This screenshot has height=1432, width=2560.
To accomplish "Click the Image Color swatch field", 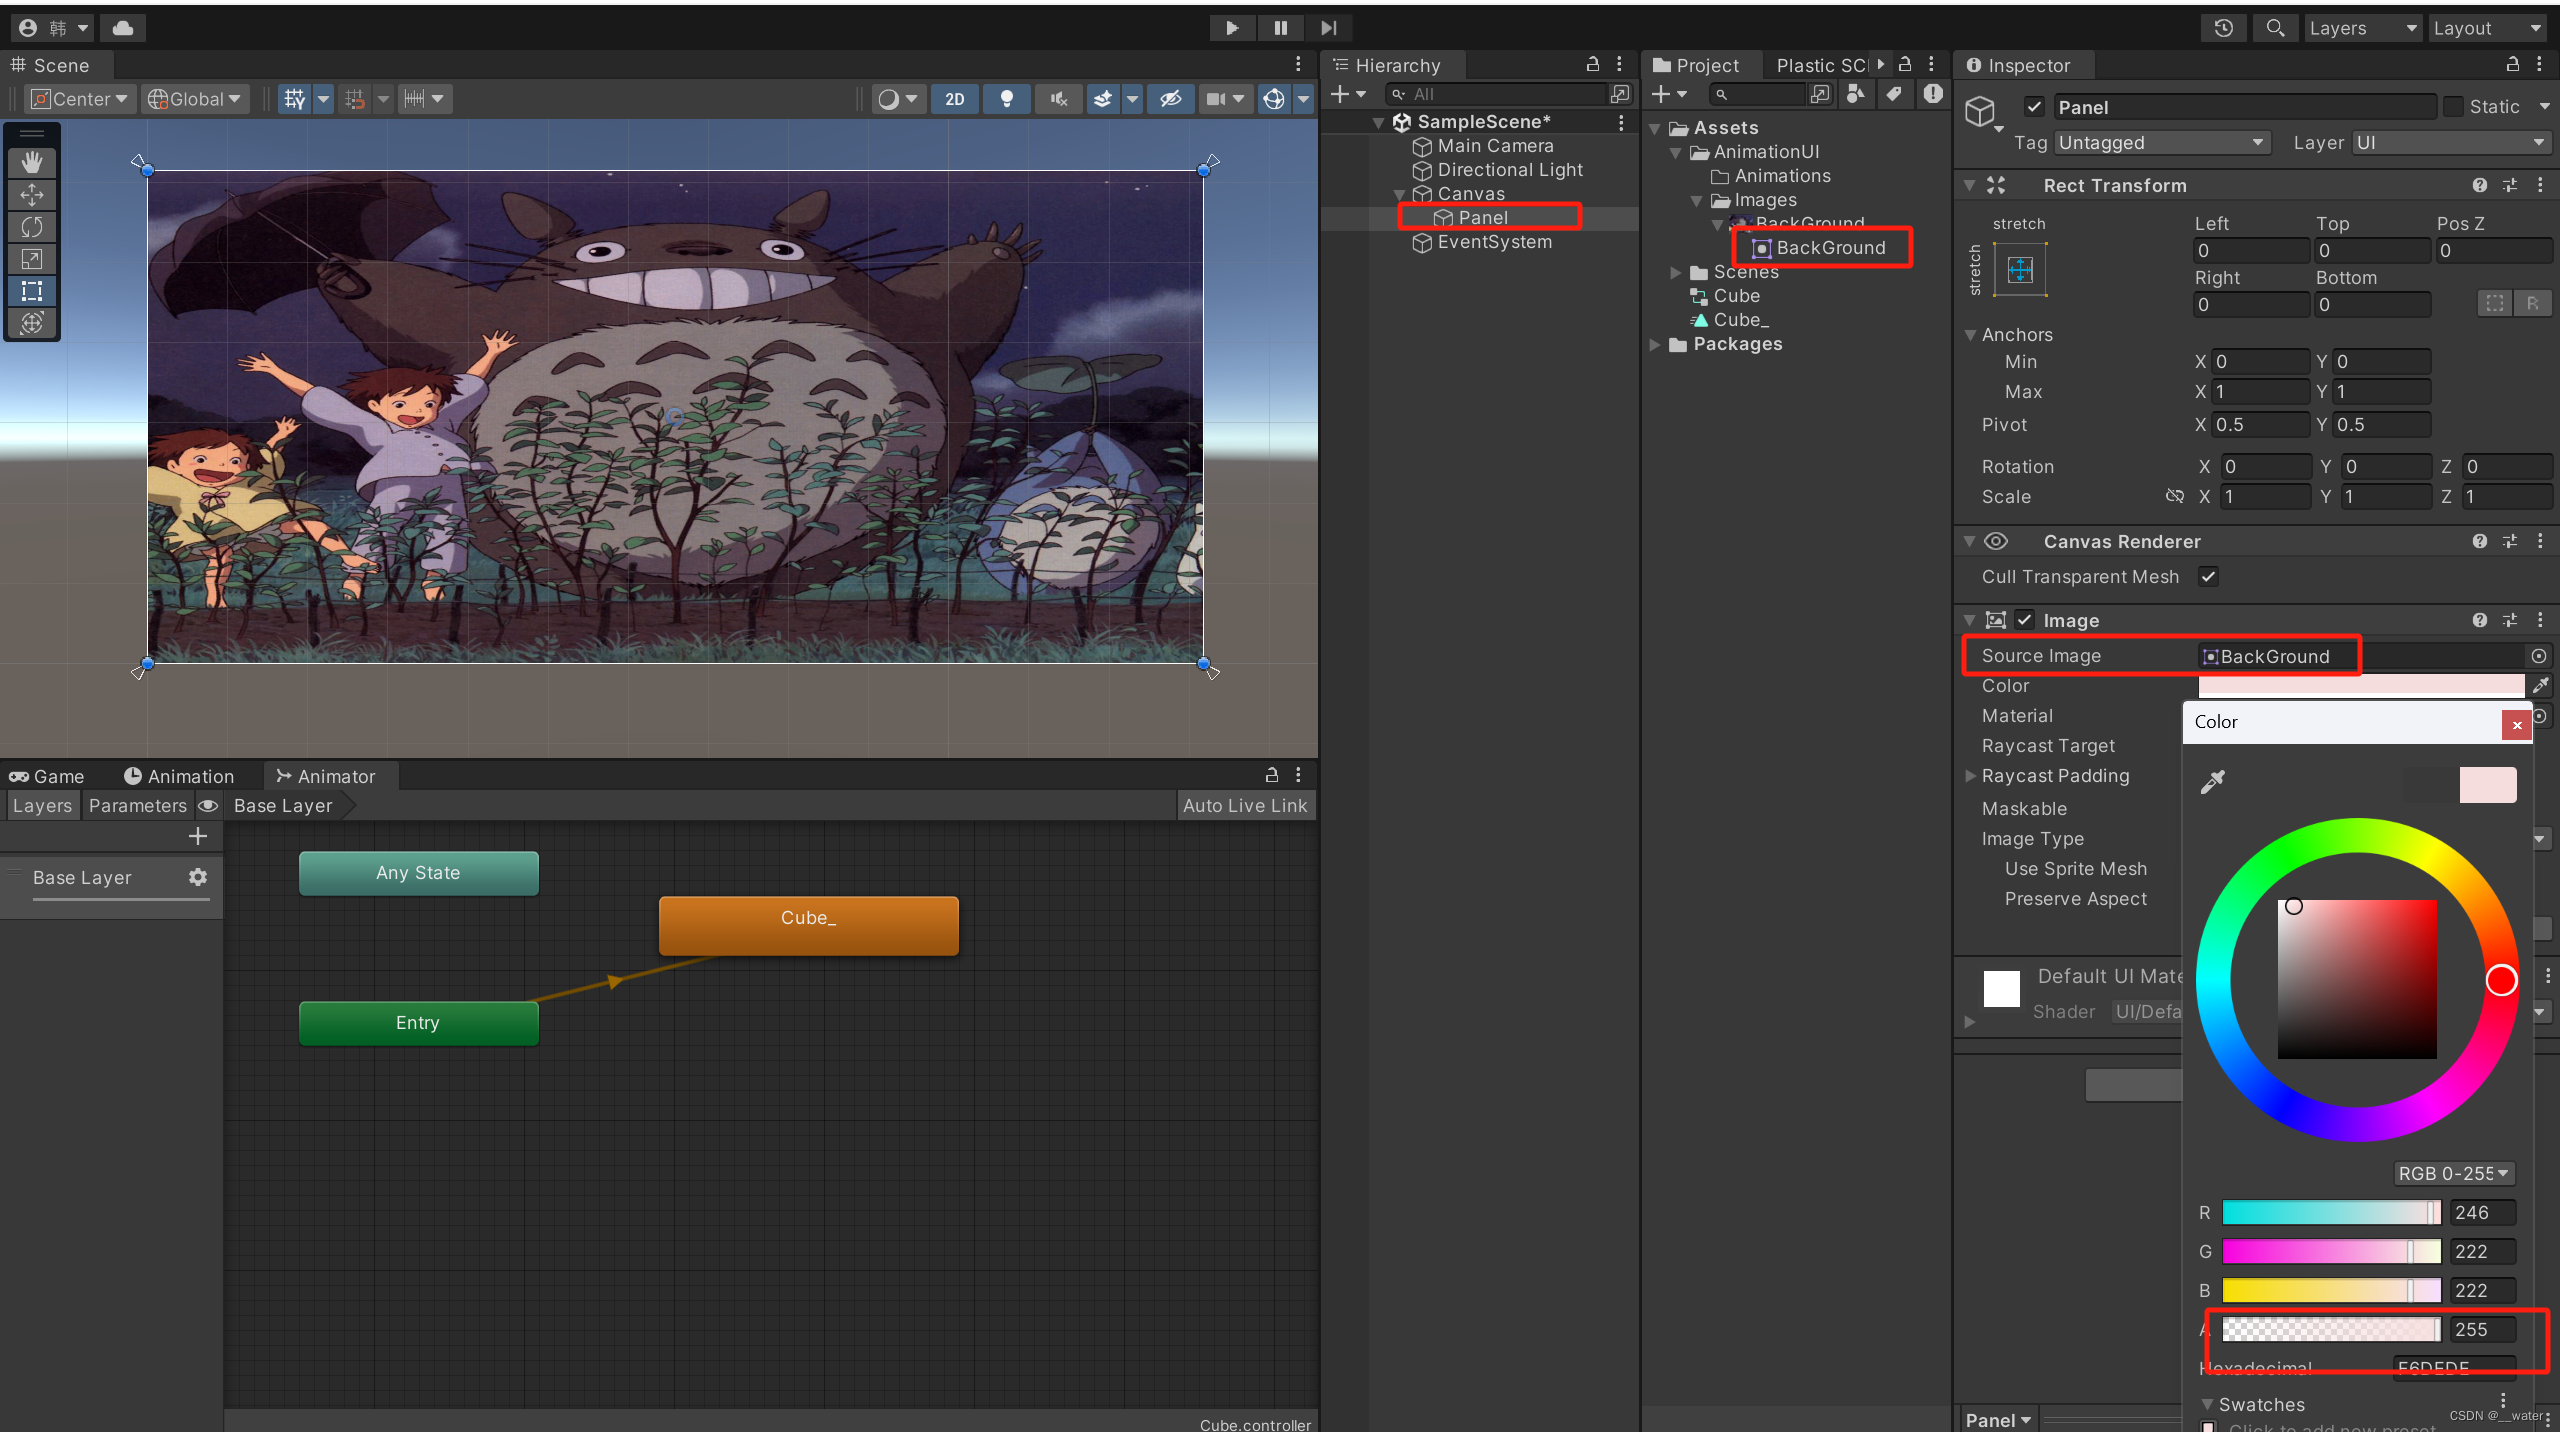I will pyautogui.click(x=2361, y=686).
